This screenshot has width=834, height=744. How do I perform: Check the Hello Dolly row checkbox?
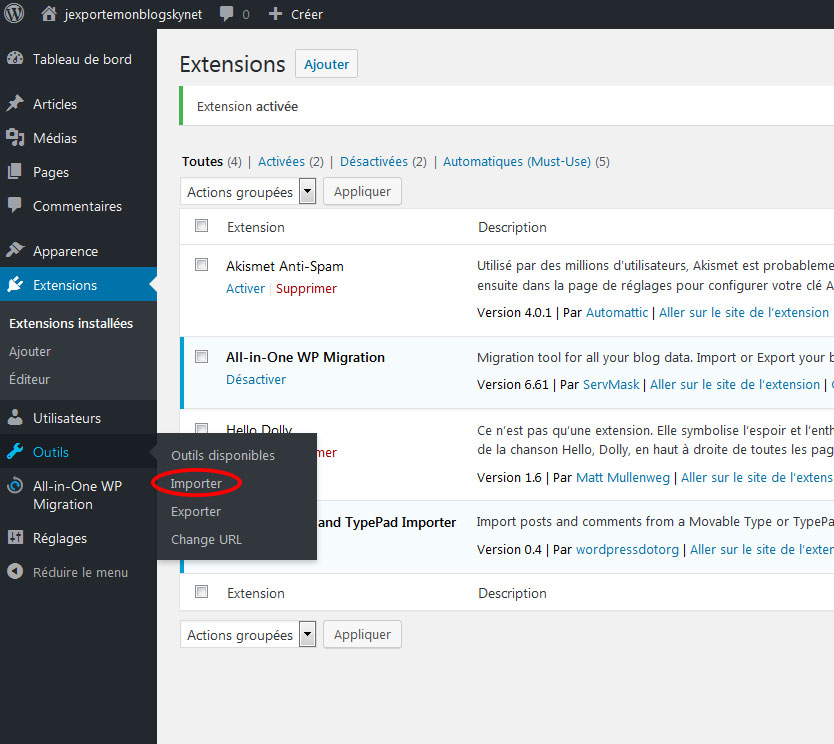point(202,428)
